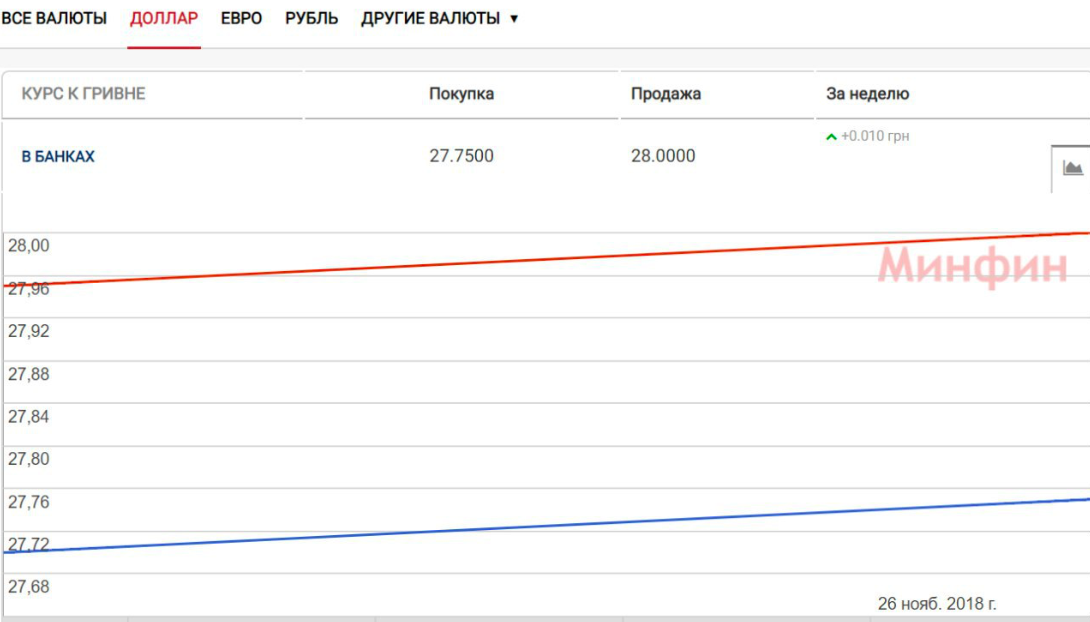Click the Продажа column header
This screenshot has height=622, width=1090.
(665, 94)
